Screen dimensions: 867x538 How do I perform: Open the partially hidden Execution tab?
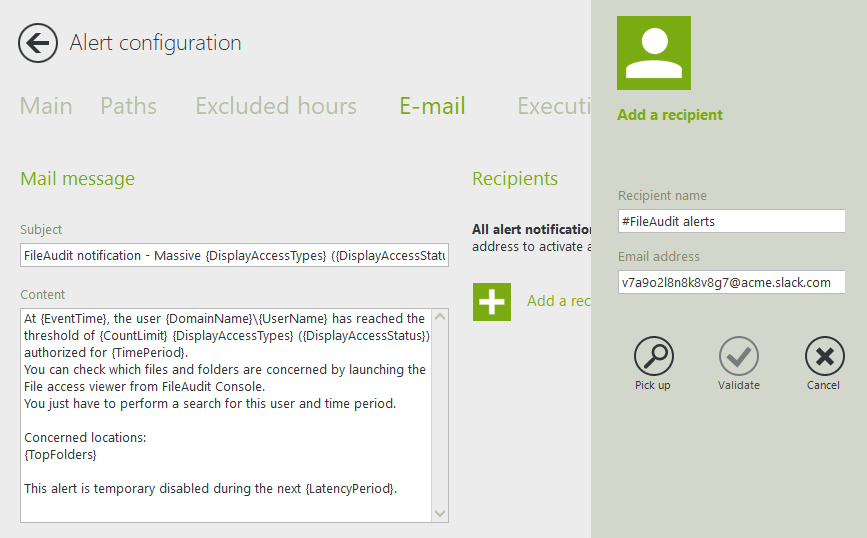(553, 106)
